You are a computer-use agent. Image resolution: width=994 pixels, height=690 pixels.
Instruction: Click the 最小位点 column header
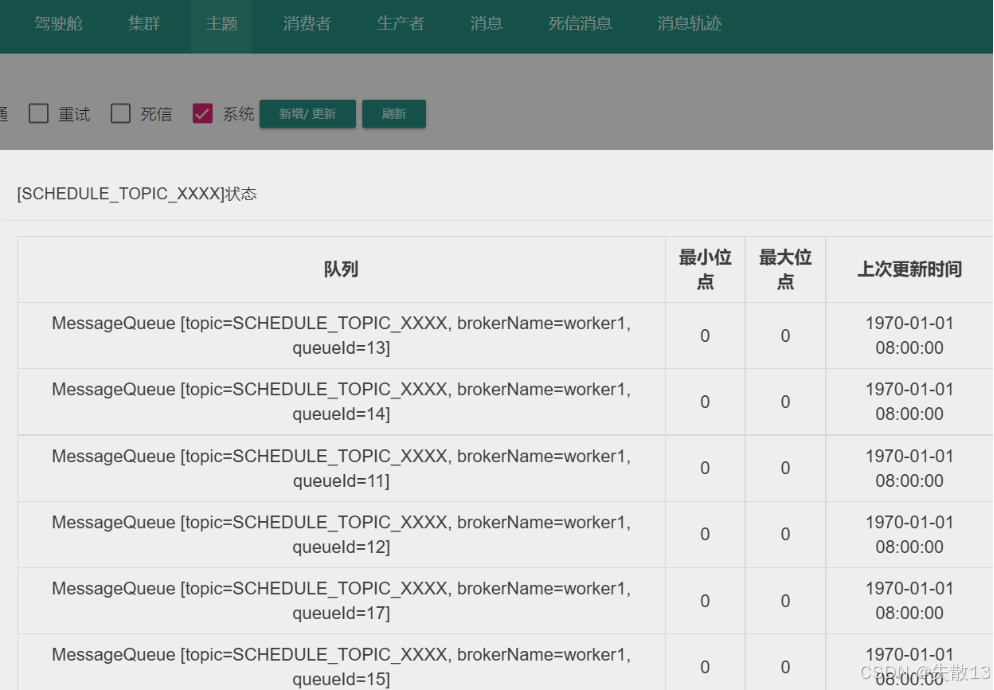coord(705,269)
